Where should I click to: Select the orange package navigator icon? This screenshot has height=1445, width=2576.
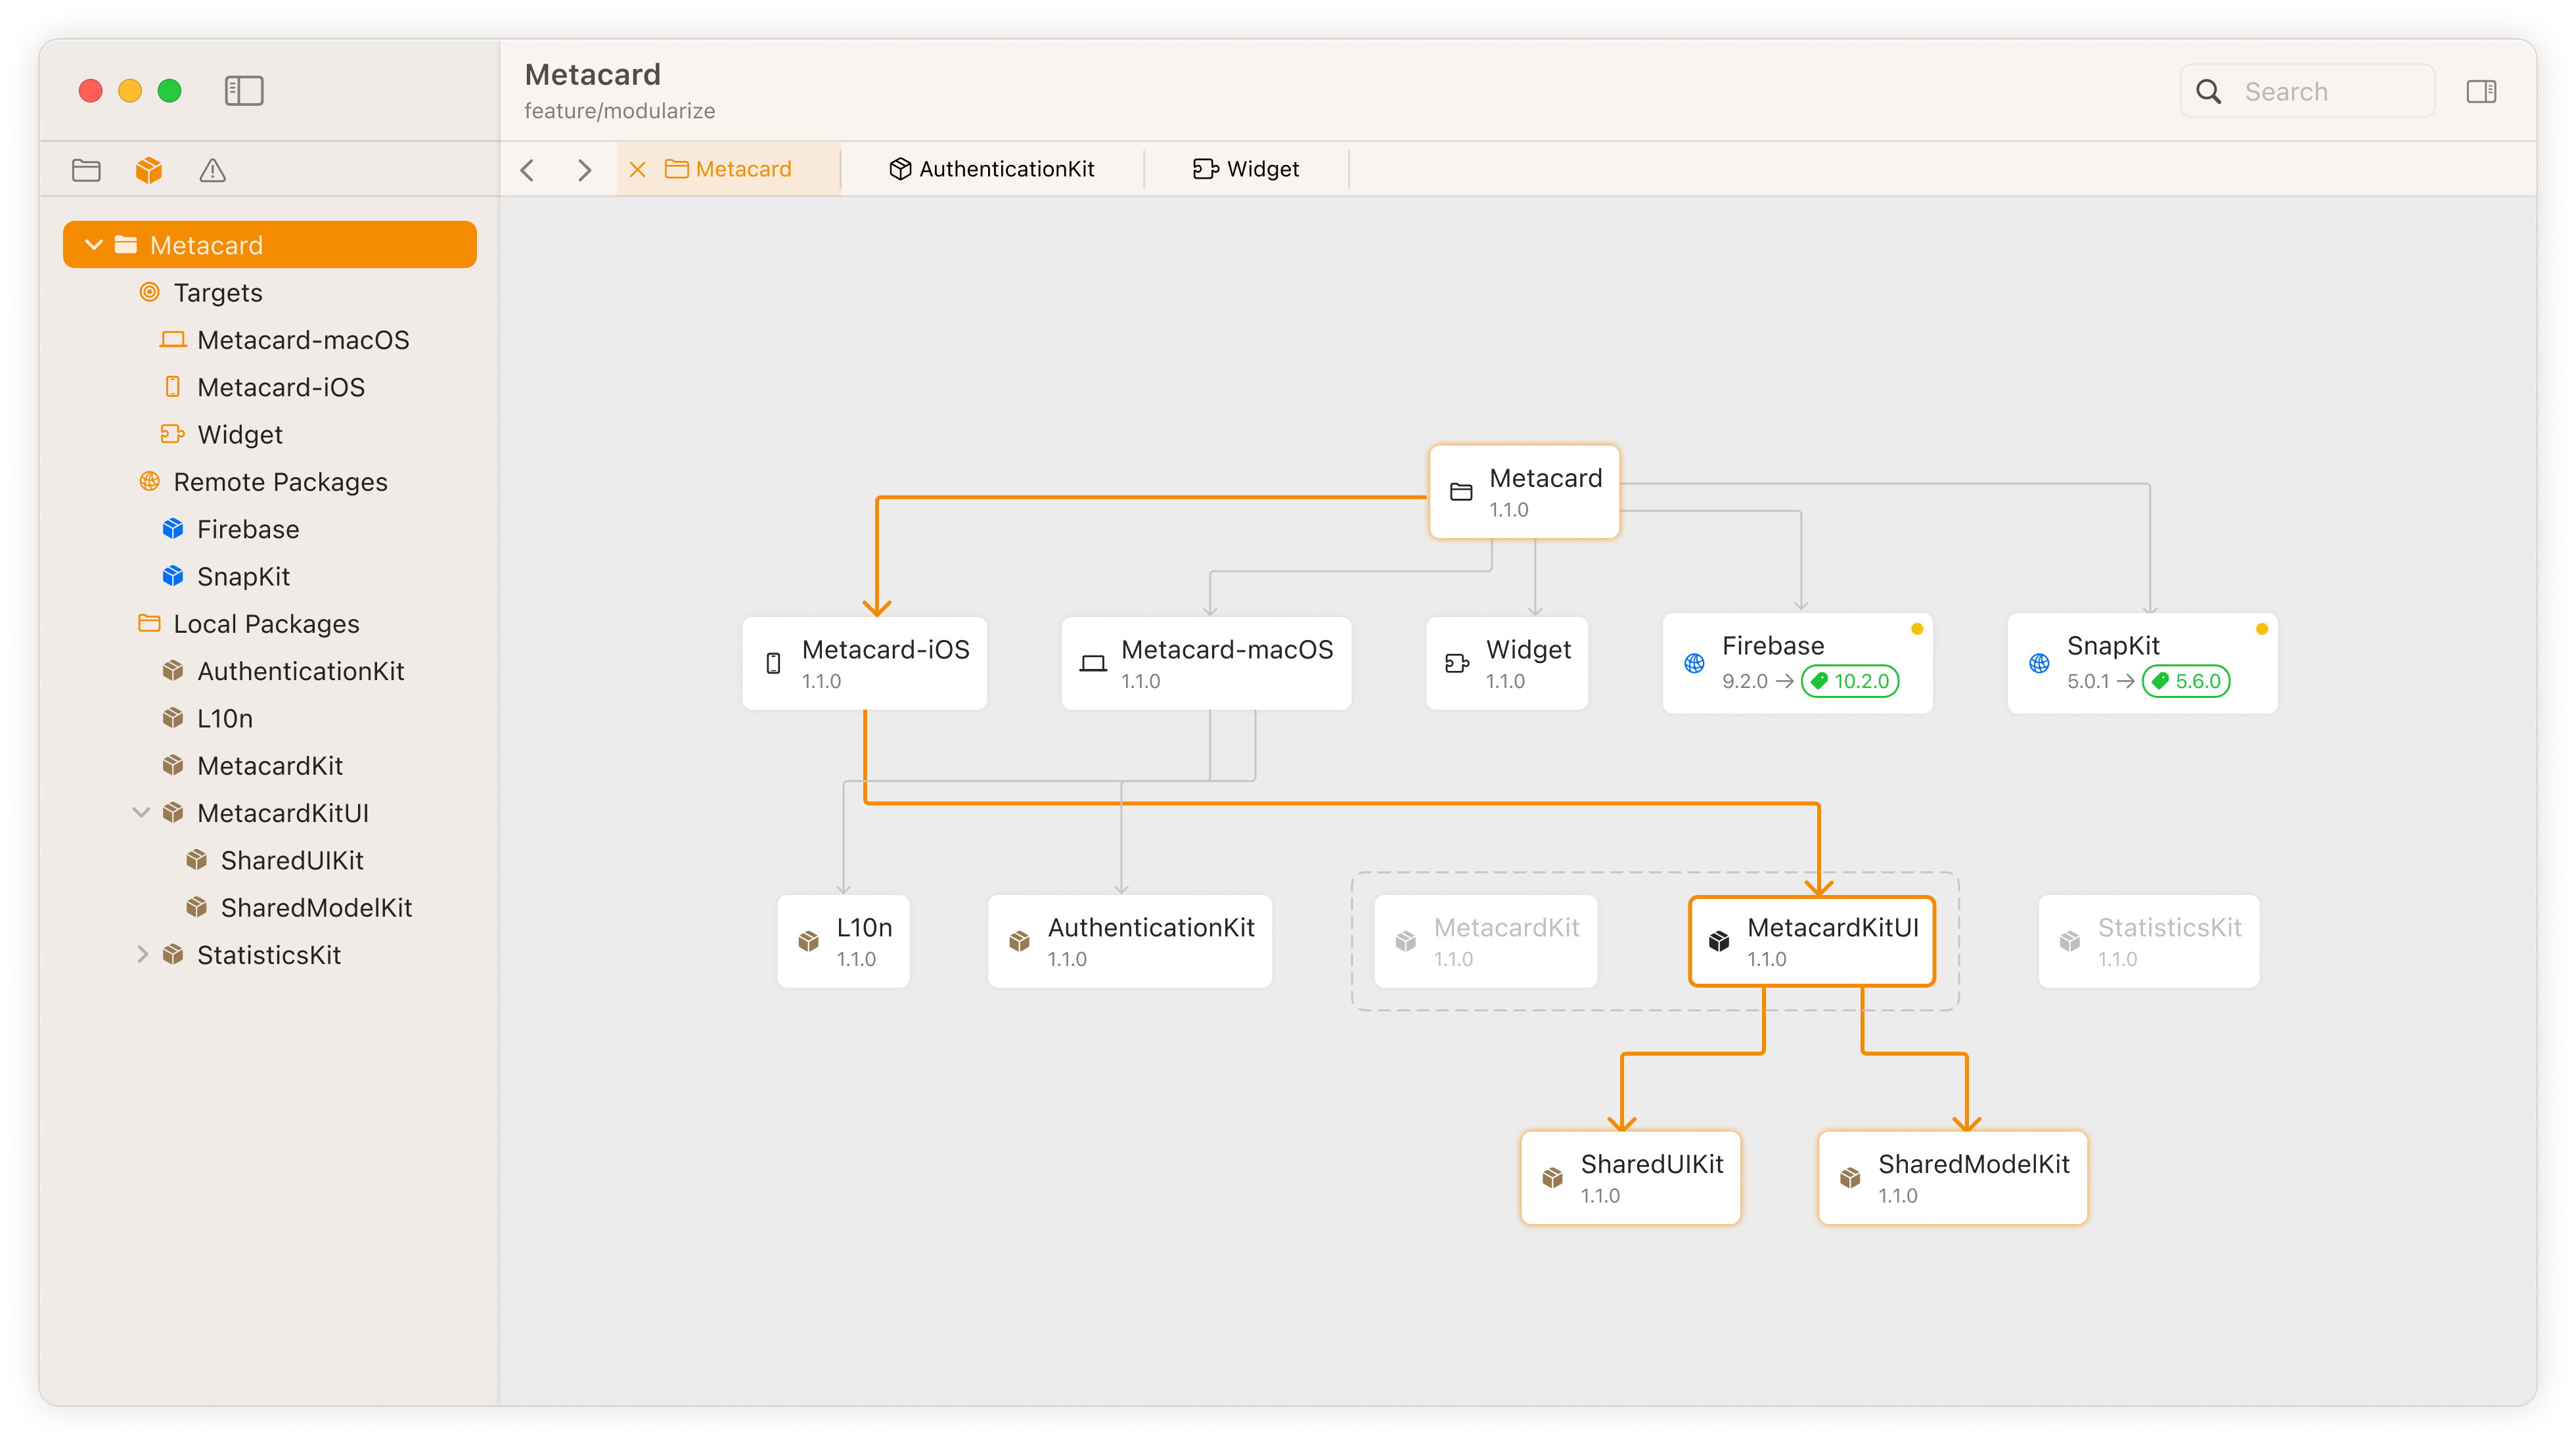tap(149, 170)
